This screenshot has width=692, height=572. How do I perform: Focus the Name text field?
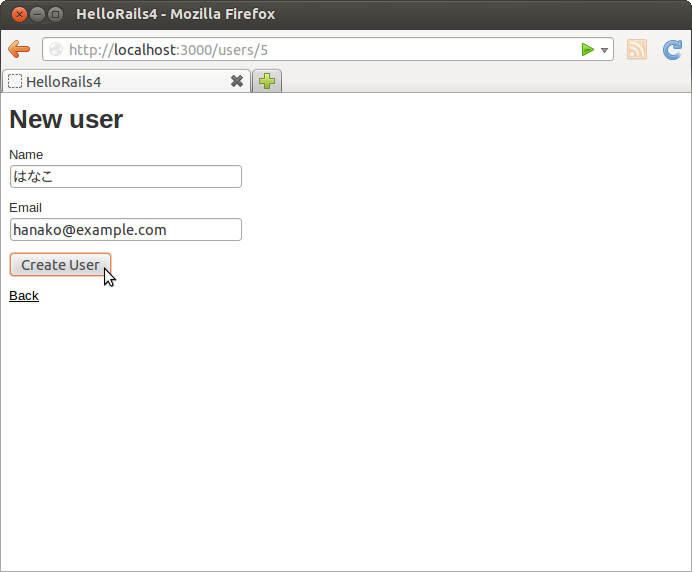pyautogui.click(x=125, y=177)
